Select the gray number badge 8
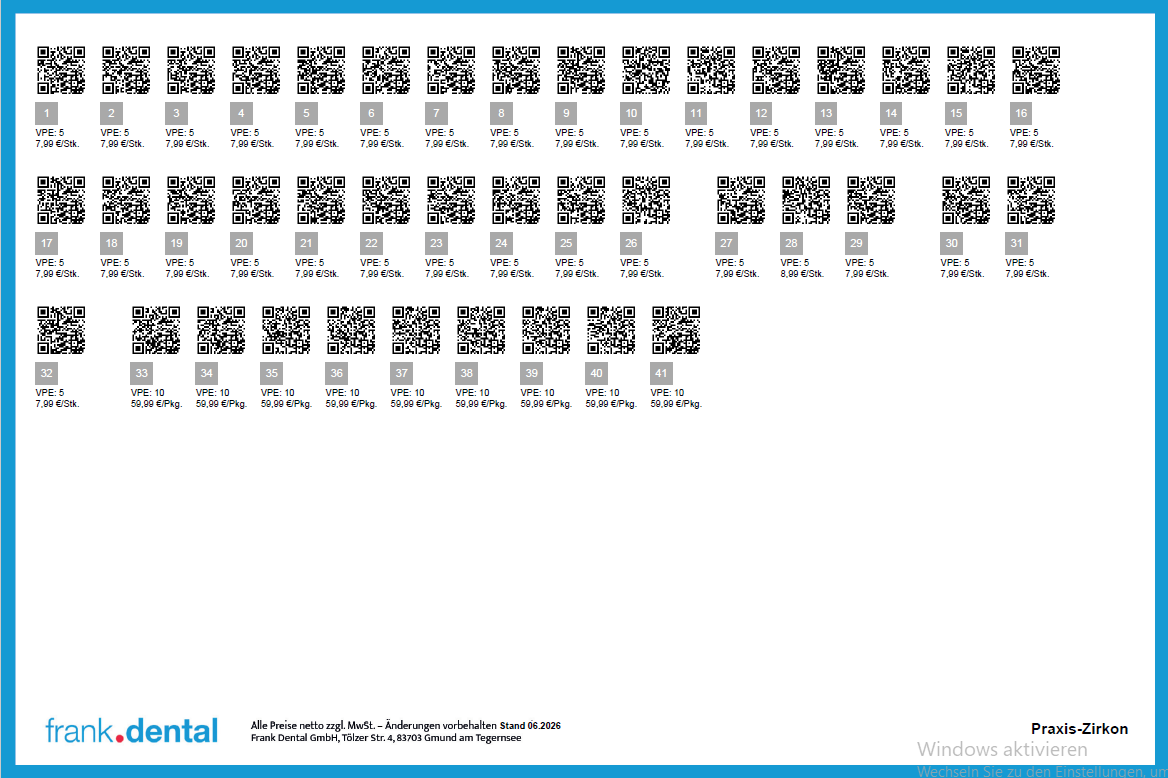 501,113
